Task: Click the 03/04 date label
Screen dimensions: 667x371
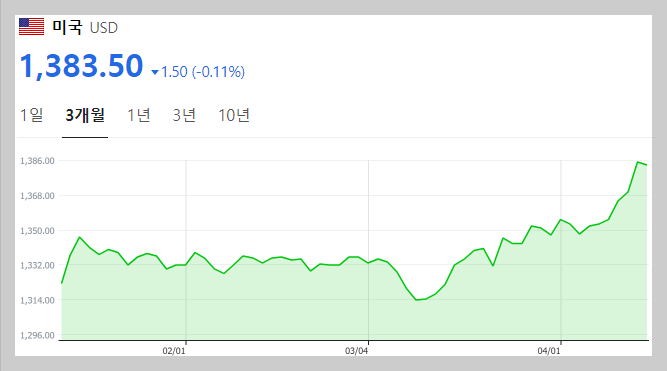Action: point(356,351)
